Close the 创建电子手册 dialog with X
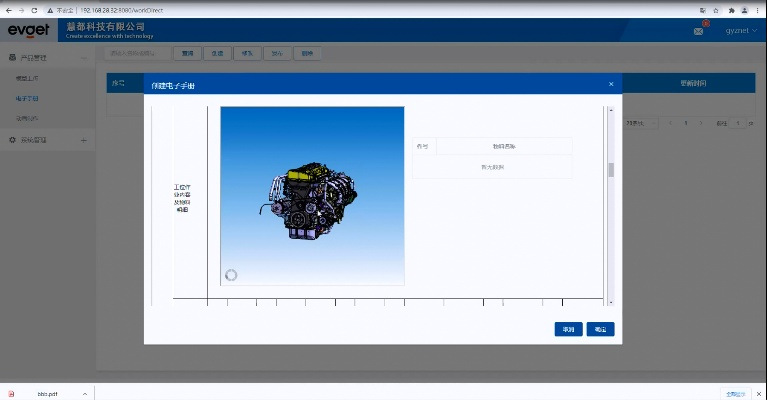767x400 pixels. (611, 84)
